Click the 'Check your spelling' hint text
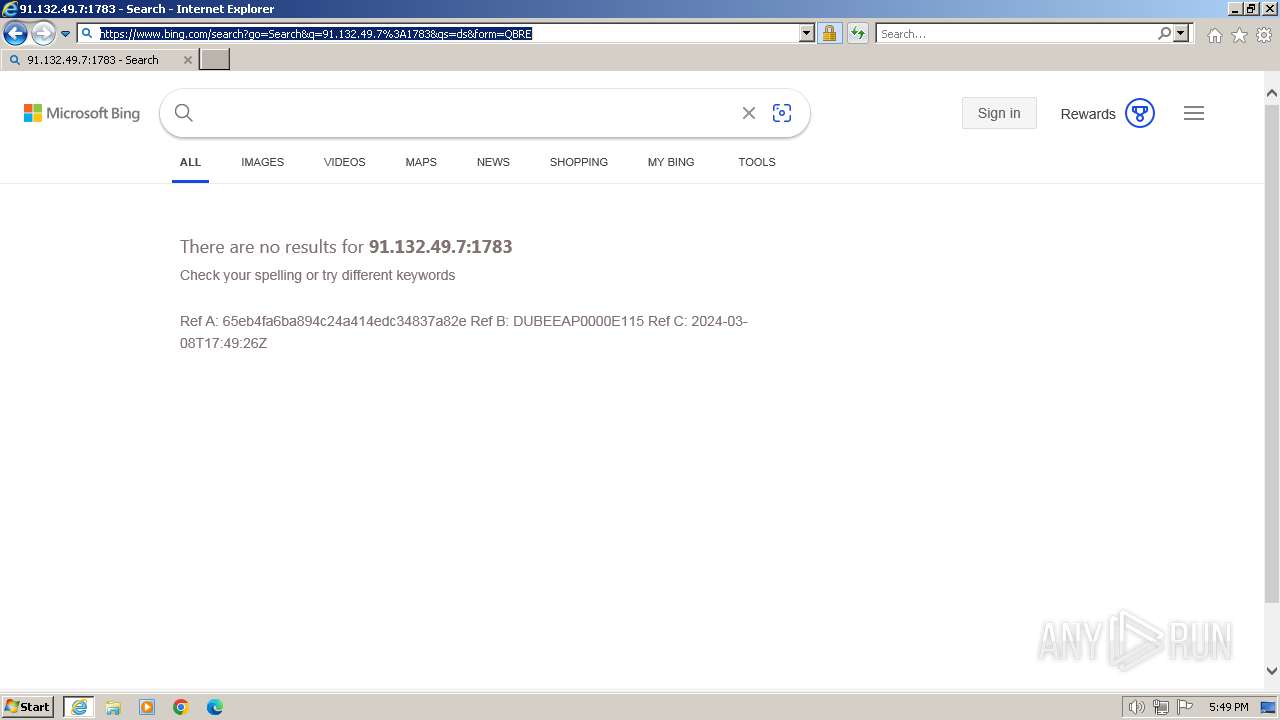This screenshot has height=720, width=1280. pyautogui.click(x=317, y=275)
